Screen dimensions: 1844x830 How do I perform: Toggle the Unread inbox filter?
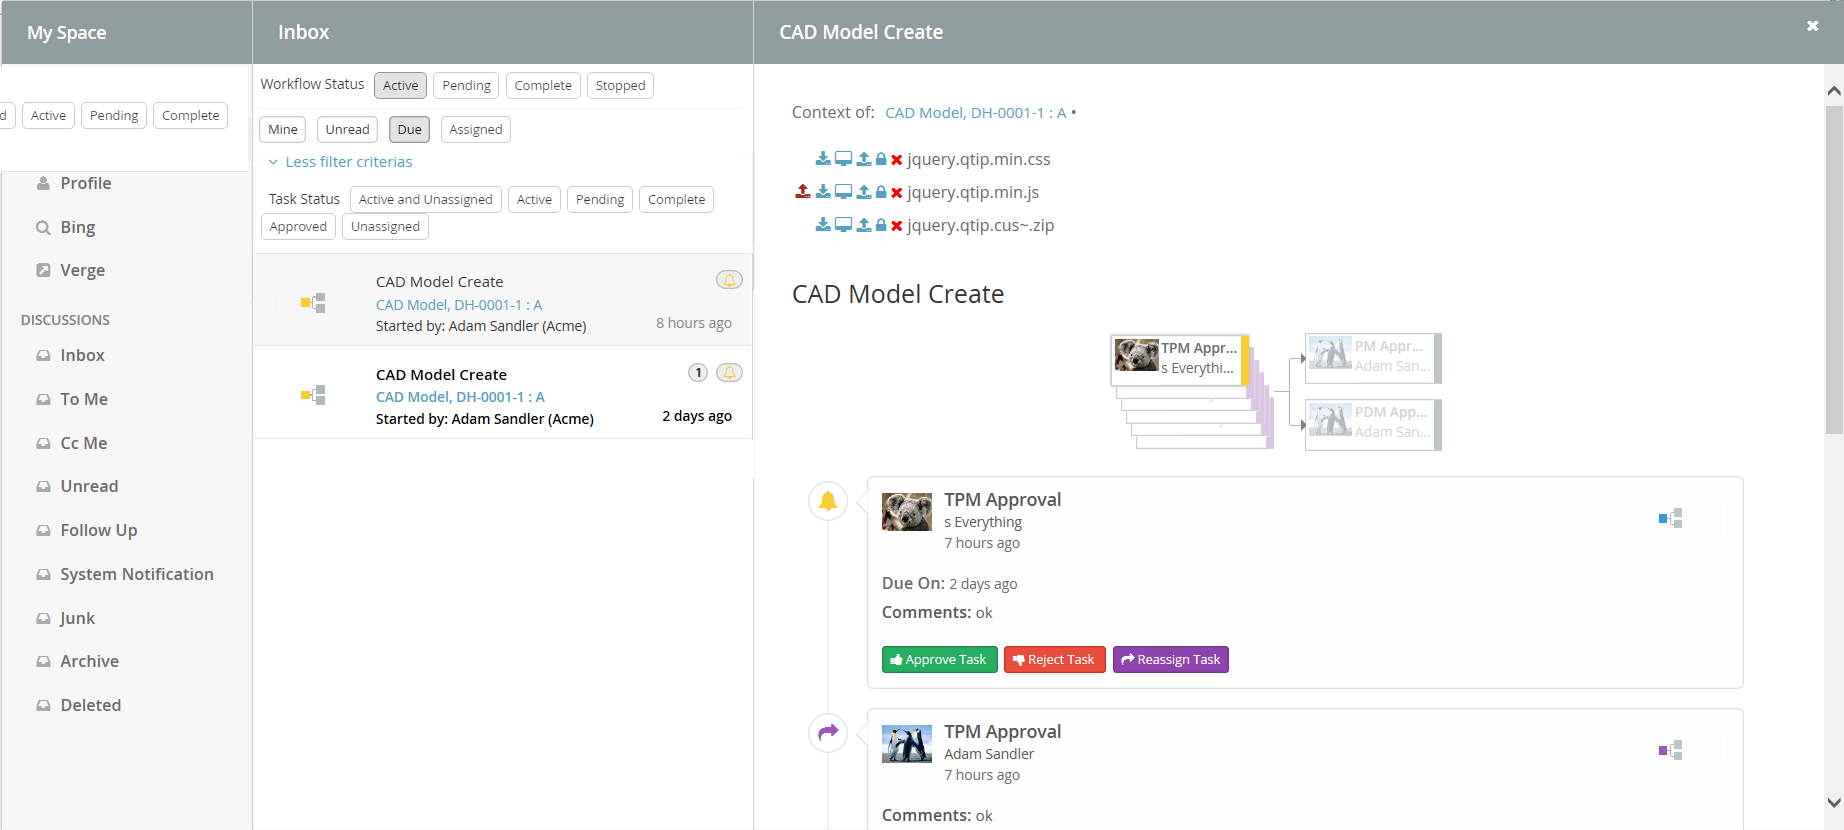click(x=347, y=130)
